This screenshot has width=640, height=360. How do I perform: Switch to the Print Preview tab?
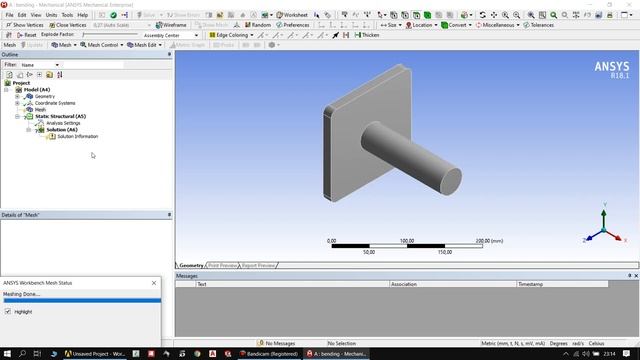[x=222, y=265]
